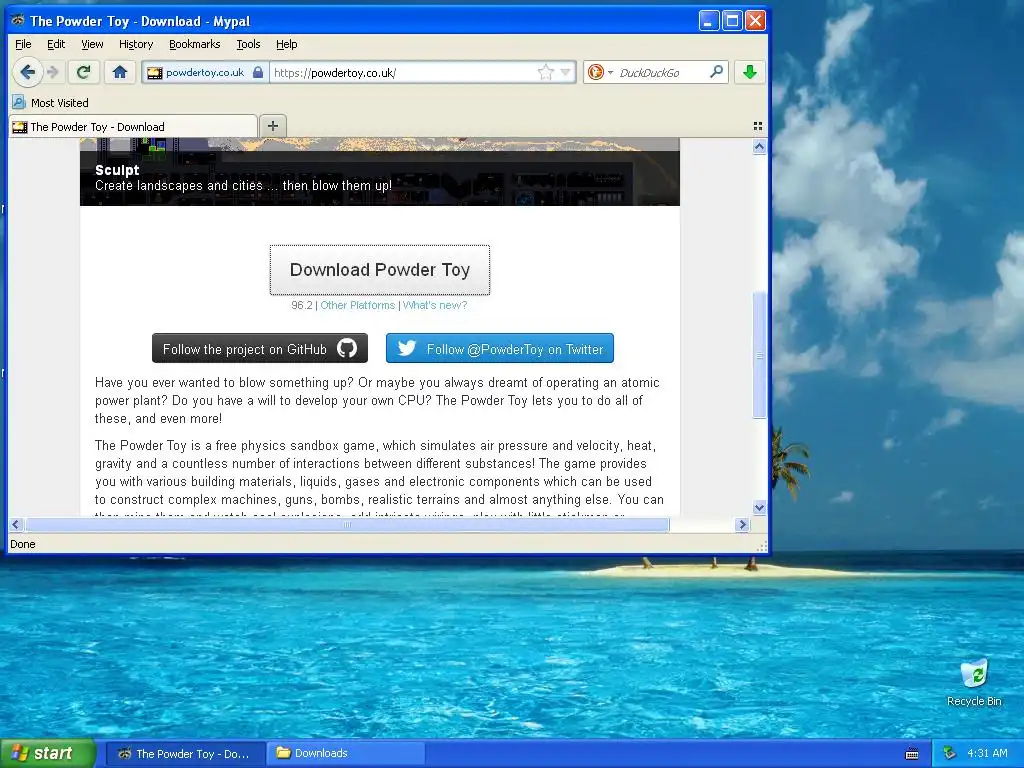
Task: Select The Powder Toy - Download tab
Action: pyautogui.click(x=133, y=127)
